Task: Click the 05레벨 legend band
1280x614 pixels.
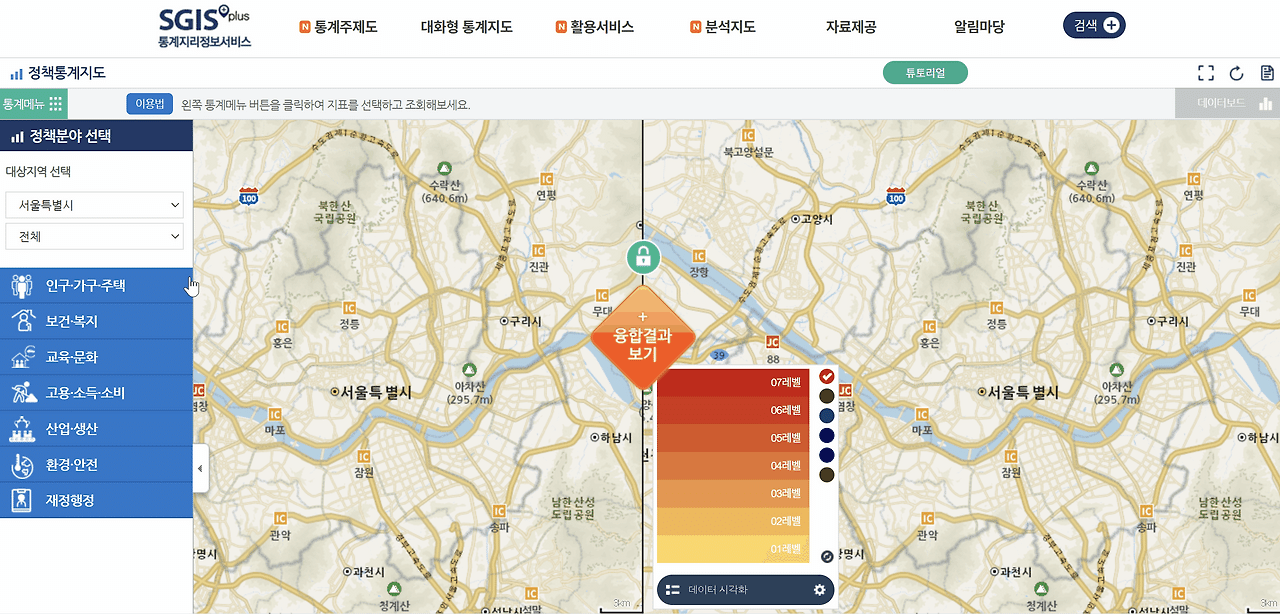Action: [x=733, y=438]
